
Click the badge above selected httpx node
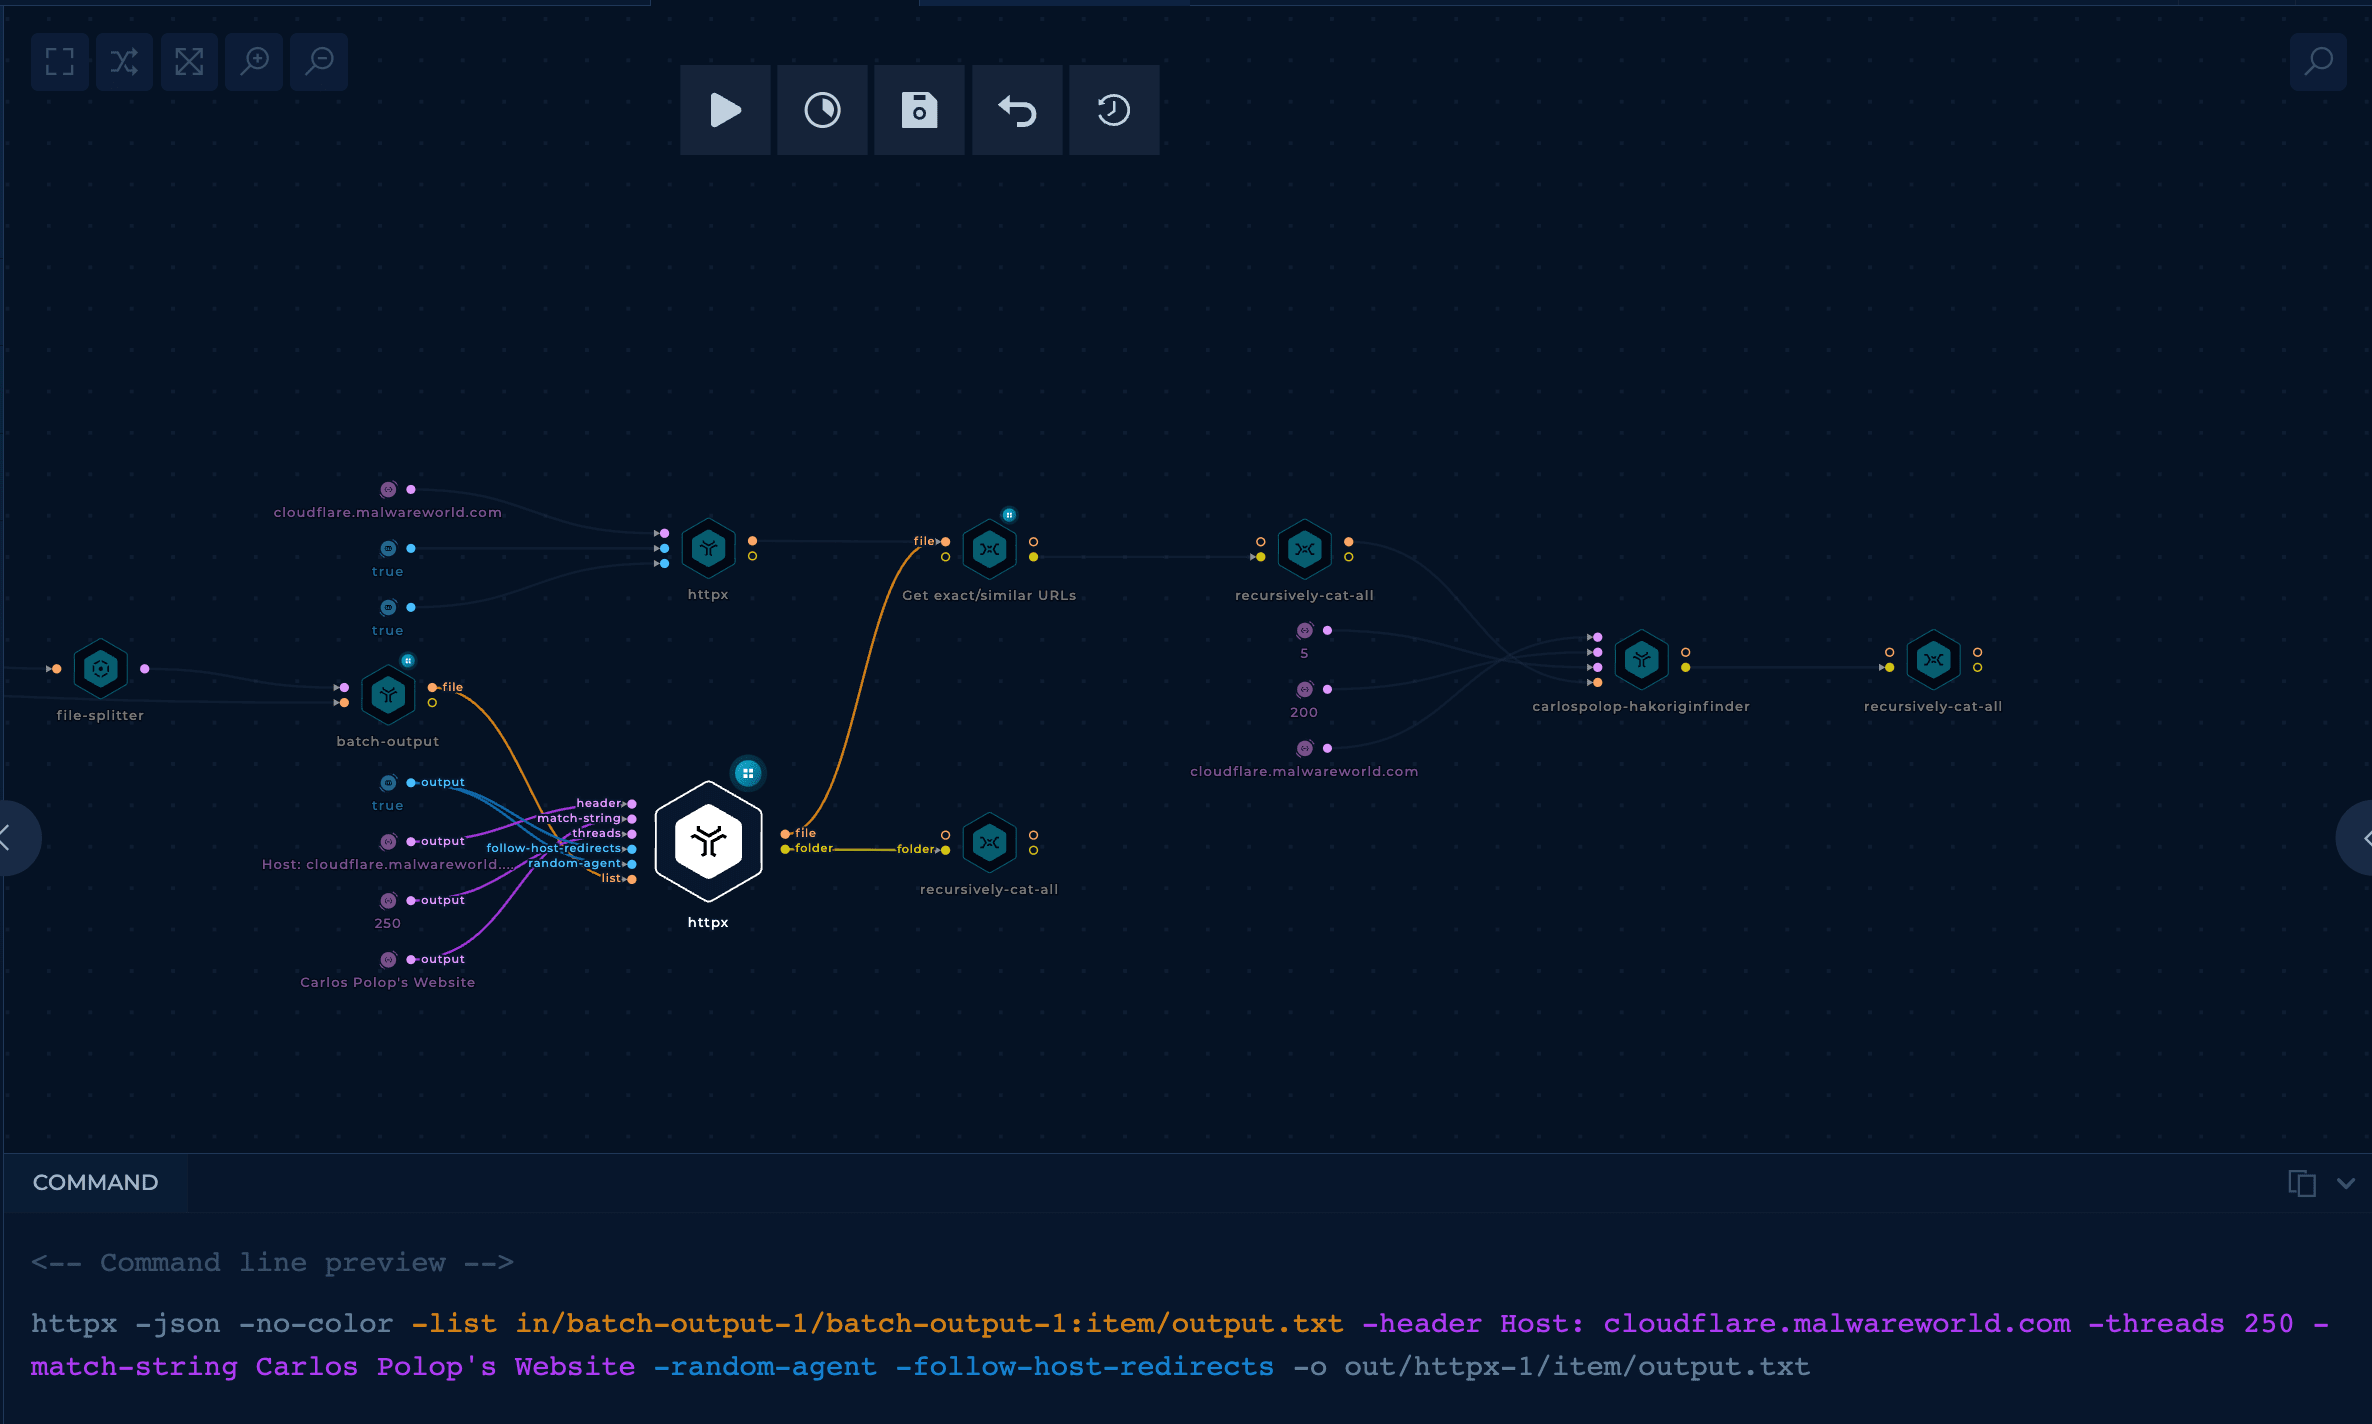748,773
